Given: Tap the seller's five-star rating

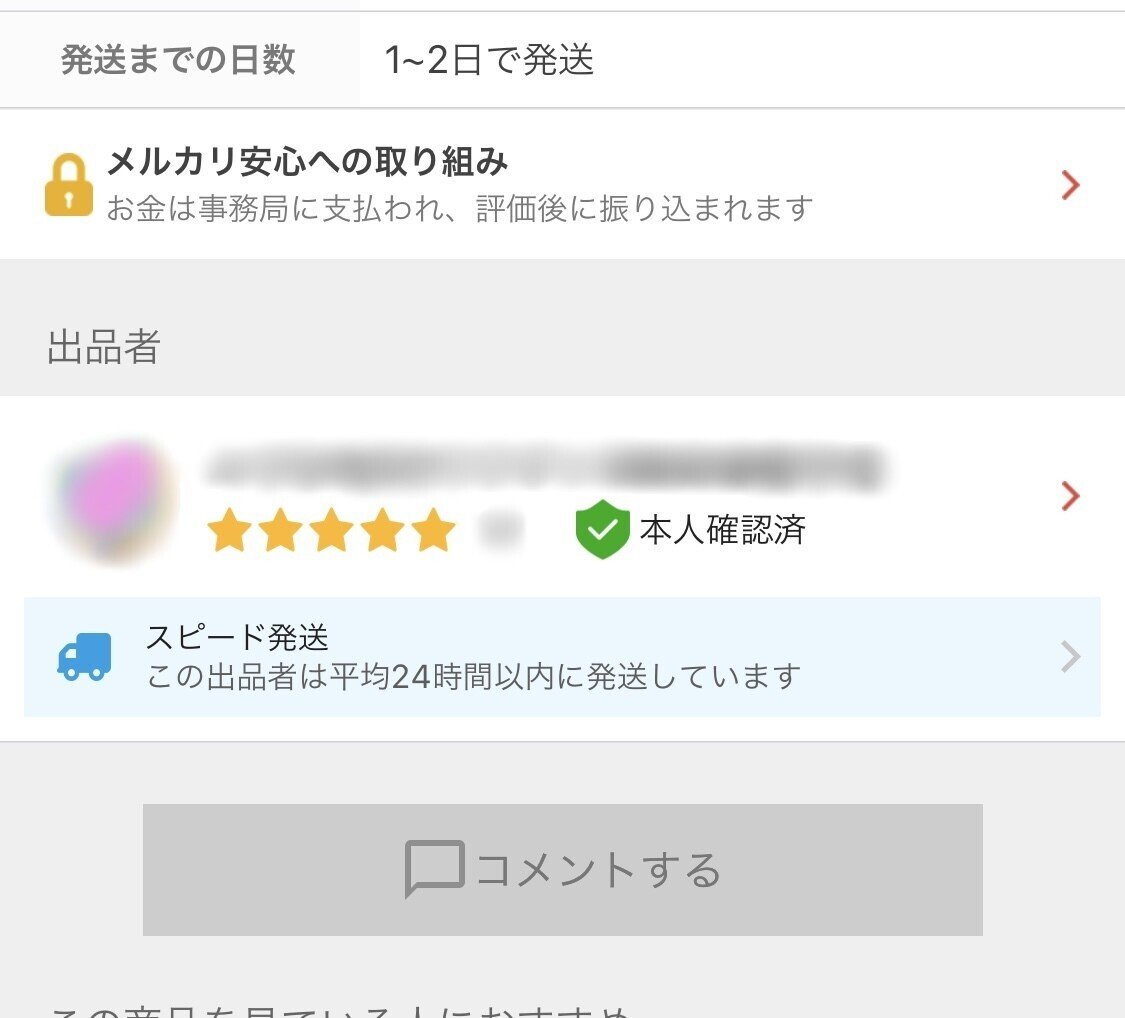Looking at the screenshot, I should coord(331,530).
